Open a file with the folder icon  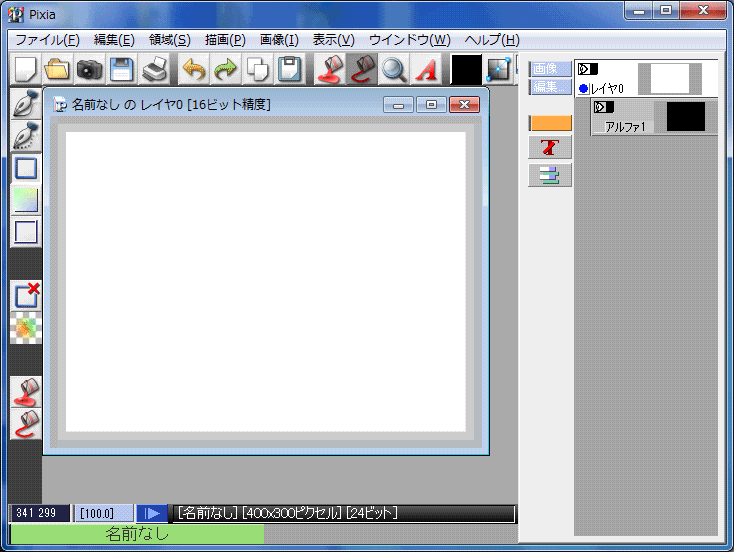[58, 69]
